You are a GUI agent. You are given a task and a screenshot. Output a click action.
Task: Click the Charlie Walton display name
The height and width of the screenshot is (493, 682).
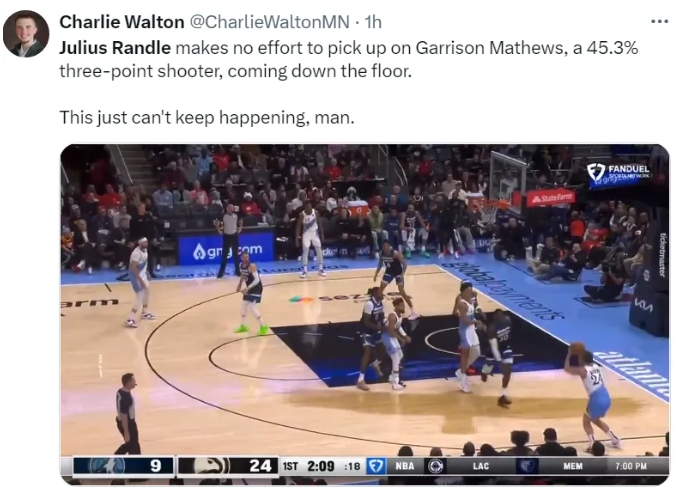(122, 22)
